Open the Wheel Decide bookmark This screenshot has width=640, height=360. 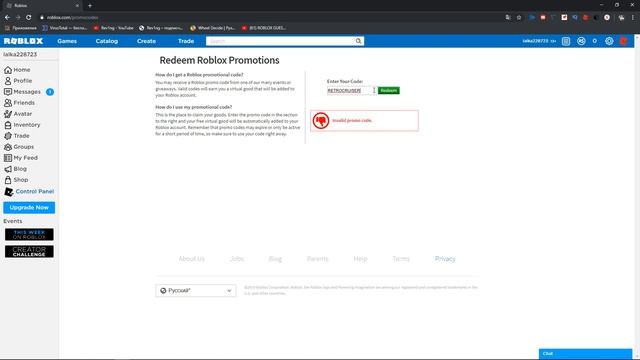(x=213, y=28)
